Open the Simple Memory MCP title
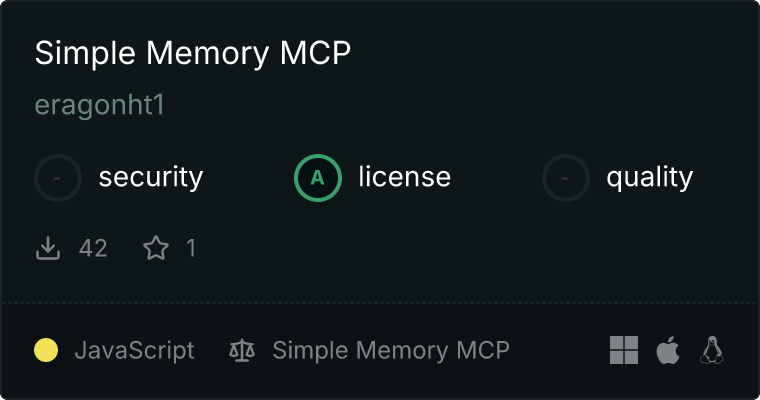The height and width of the screenshot is (400, 760). tap(192, 53)
